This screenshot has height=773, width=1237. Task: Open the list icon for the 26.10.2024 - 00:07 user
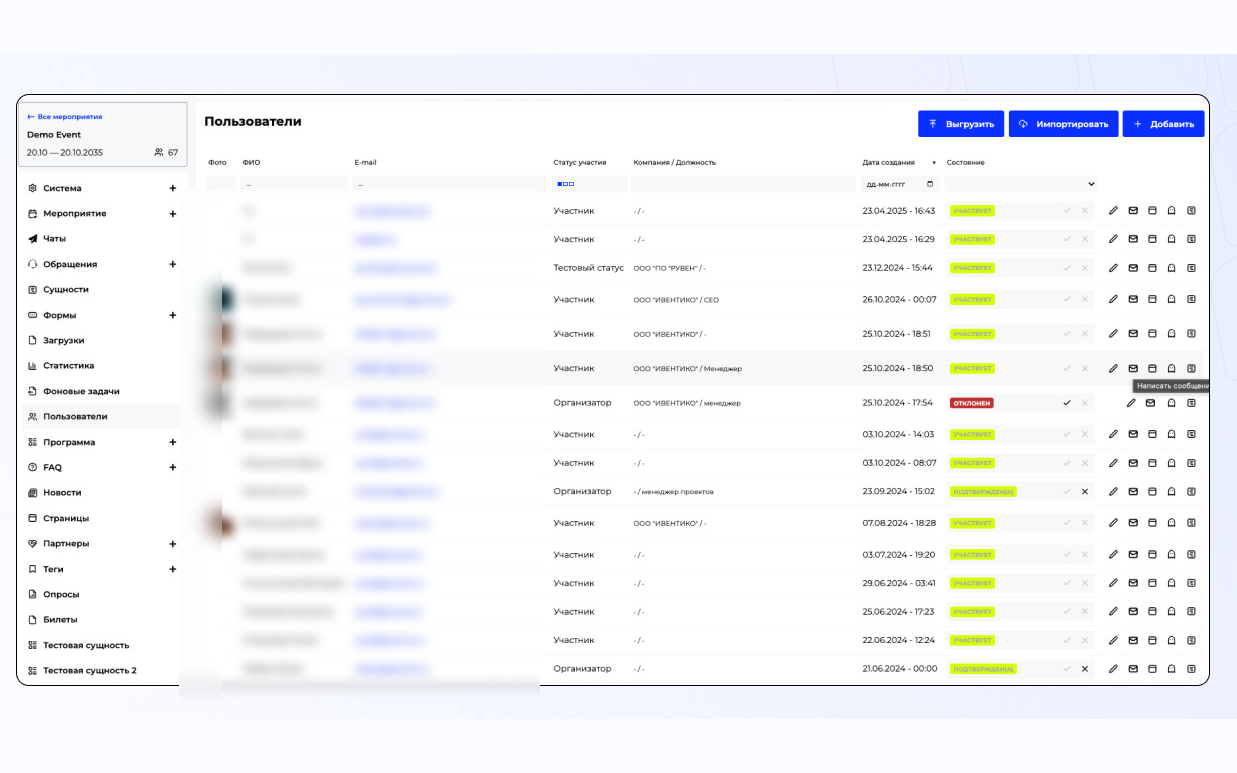click(1191, 299)
